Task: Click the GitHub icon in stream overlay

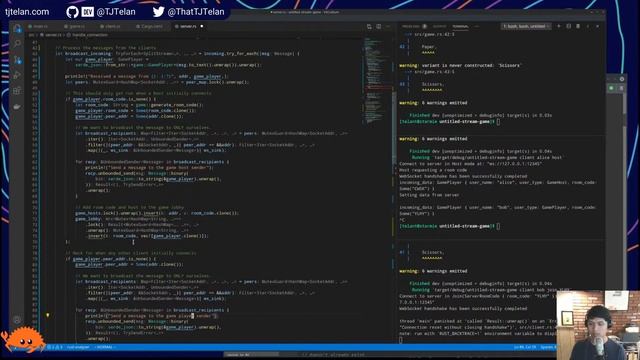Action: pyautogui.click(x=72, y=12)
